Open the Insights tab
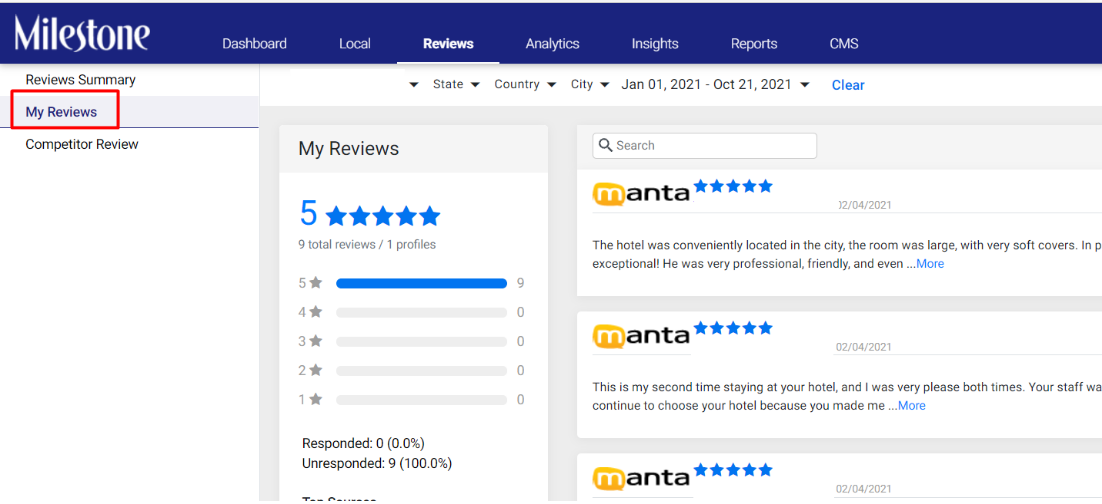Viewport: 1102px width, 504px height. click(x=655, y=44)
